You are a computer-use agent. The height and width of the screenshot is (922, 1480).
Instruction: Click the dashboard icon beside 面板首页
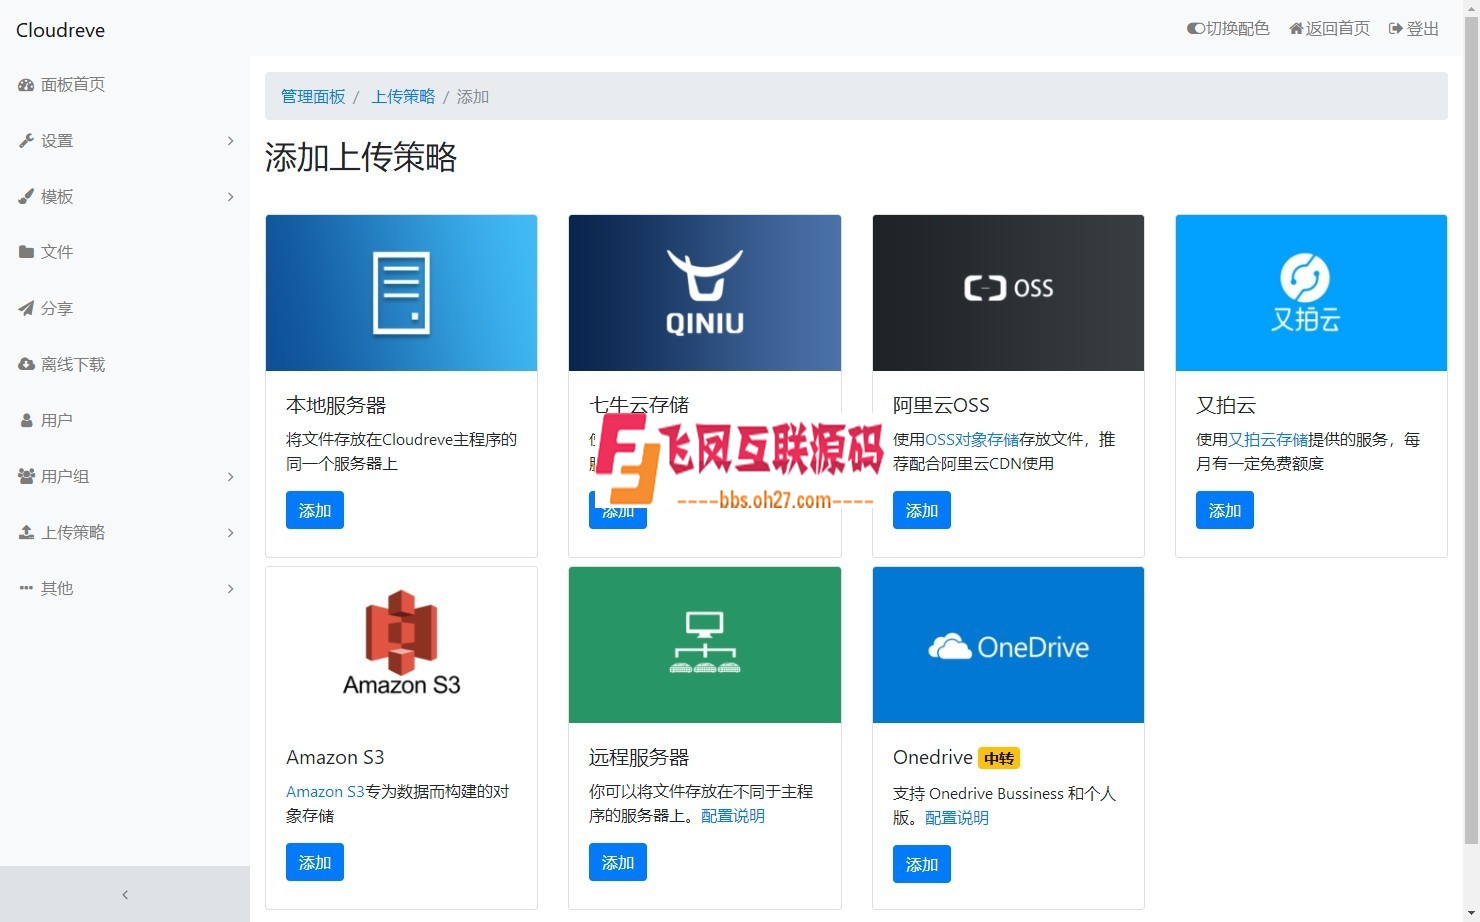pyautogui.click(x=26, y=85)
